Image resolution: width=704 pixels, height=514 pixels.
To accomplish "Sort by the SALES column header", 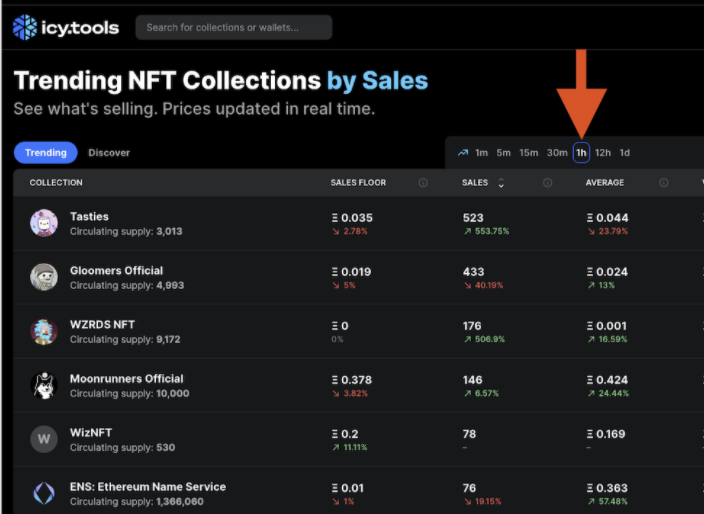I will pyautogui.click(x=475, y=183).
